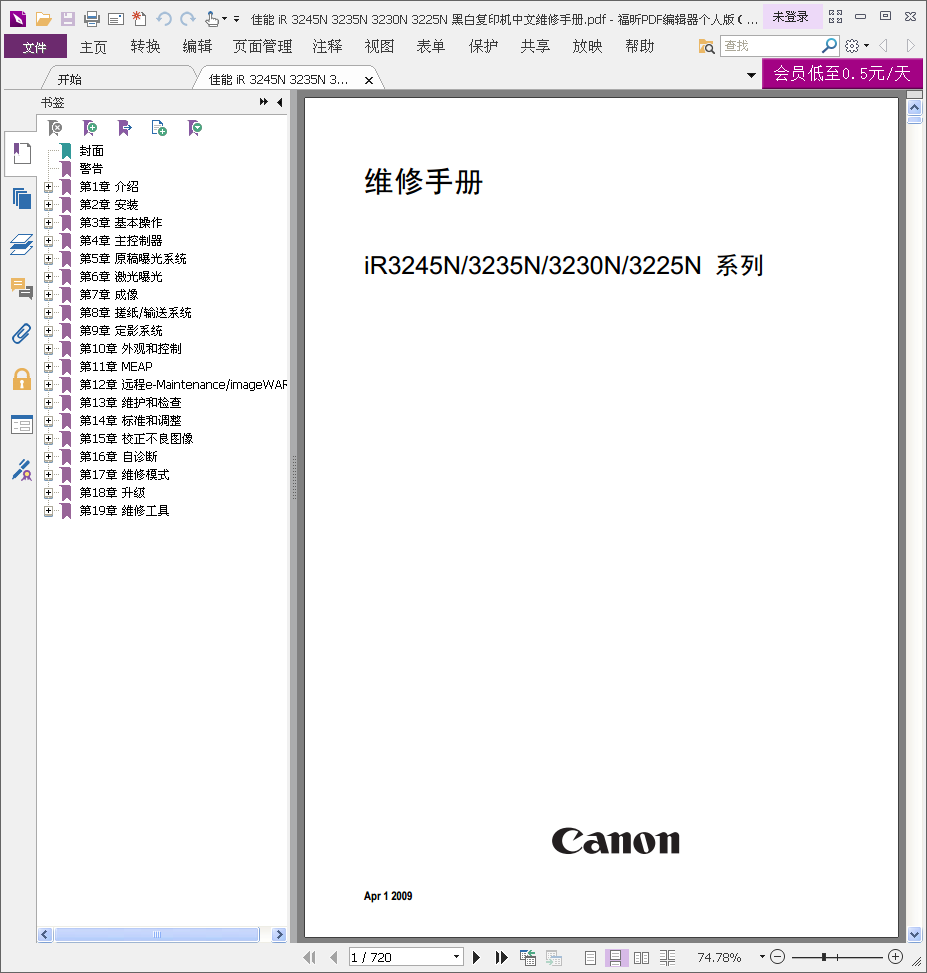Viewport: 927px width, 973px height.
Task: Switch to the 开始 document tab
Action: pos(118,79)
